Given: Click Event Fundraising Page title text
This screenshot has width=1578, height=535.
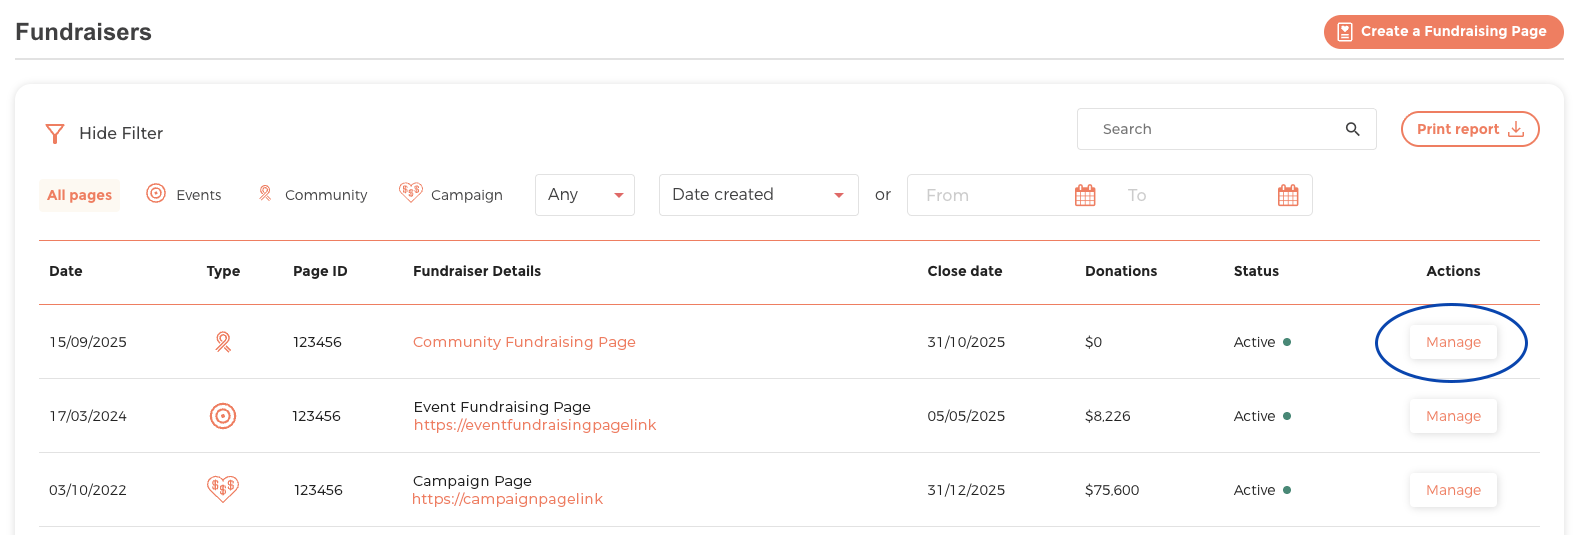Looking at the screenshot, I should pyautogui.click(x=502, y=407).
